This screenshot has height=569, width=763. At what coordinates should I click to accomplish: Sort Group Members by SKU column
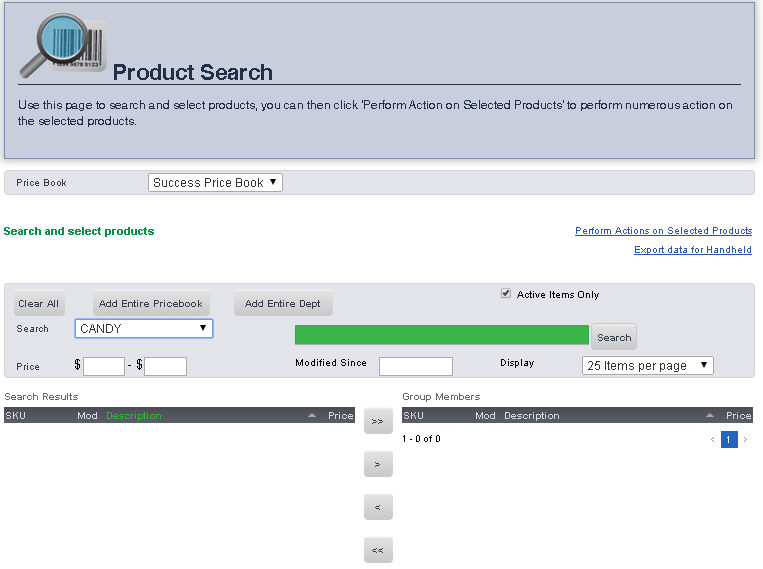pyautogui.click(x=413, y=416)
